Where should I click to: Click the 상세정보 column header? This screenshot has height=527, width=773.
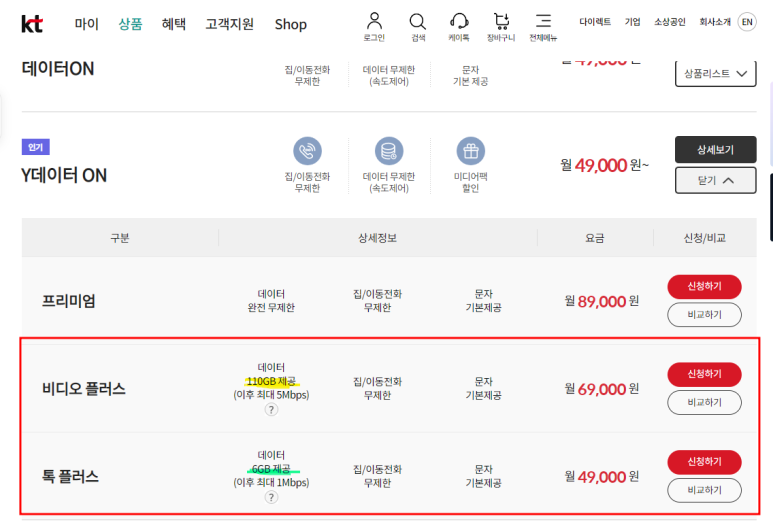pos(377,238)
